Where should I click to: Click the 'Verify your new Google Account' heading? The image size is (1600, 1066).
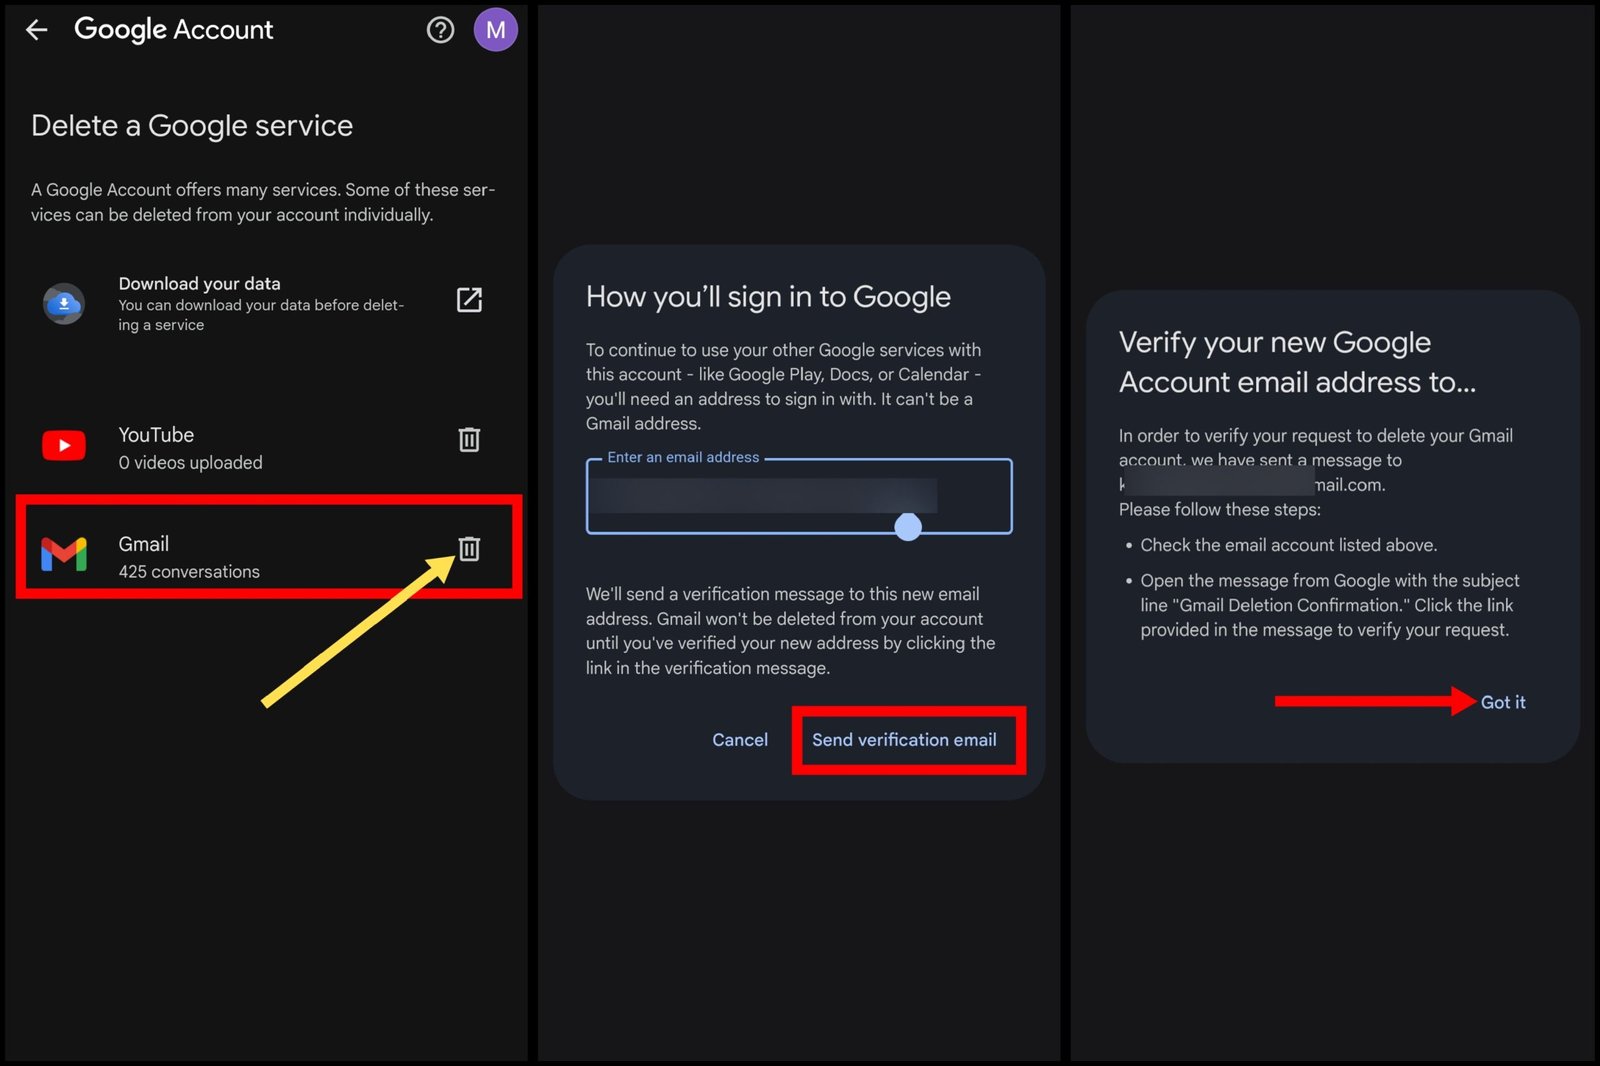pos(1297,362)
